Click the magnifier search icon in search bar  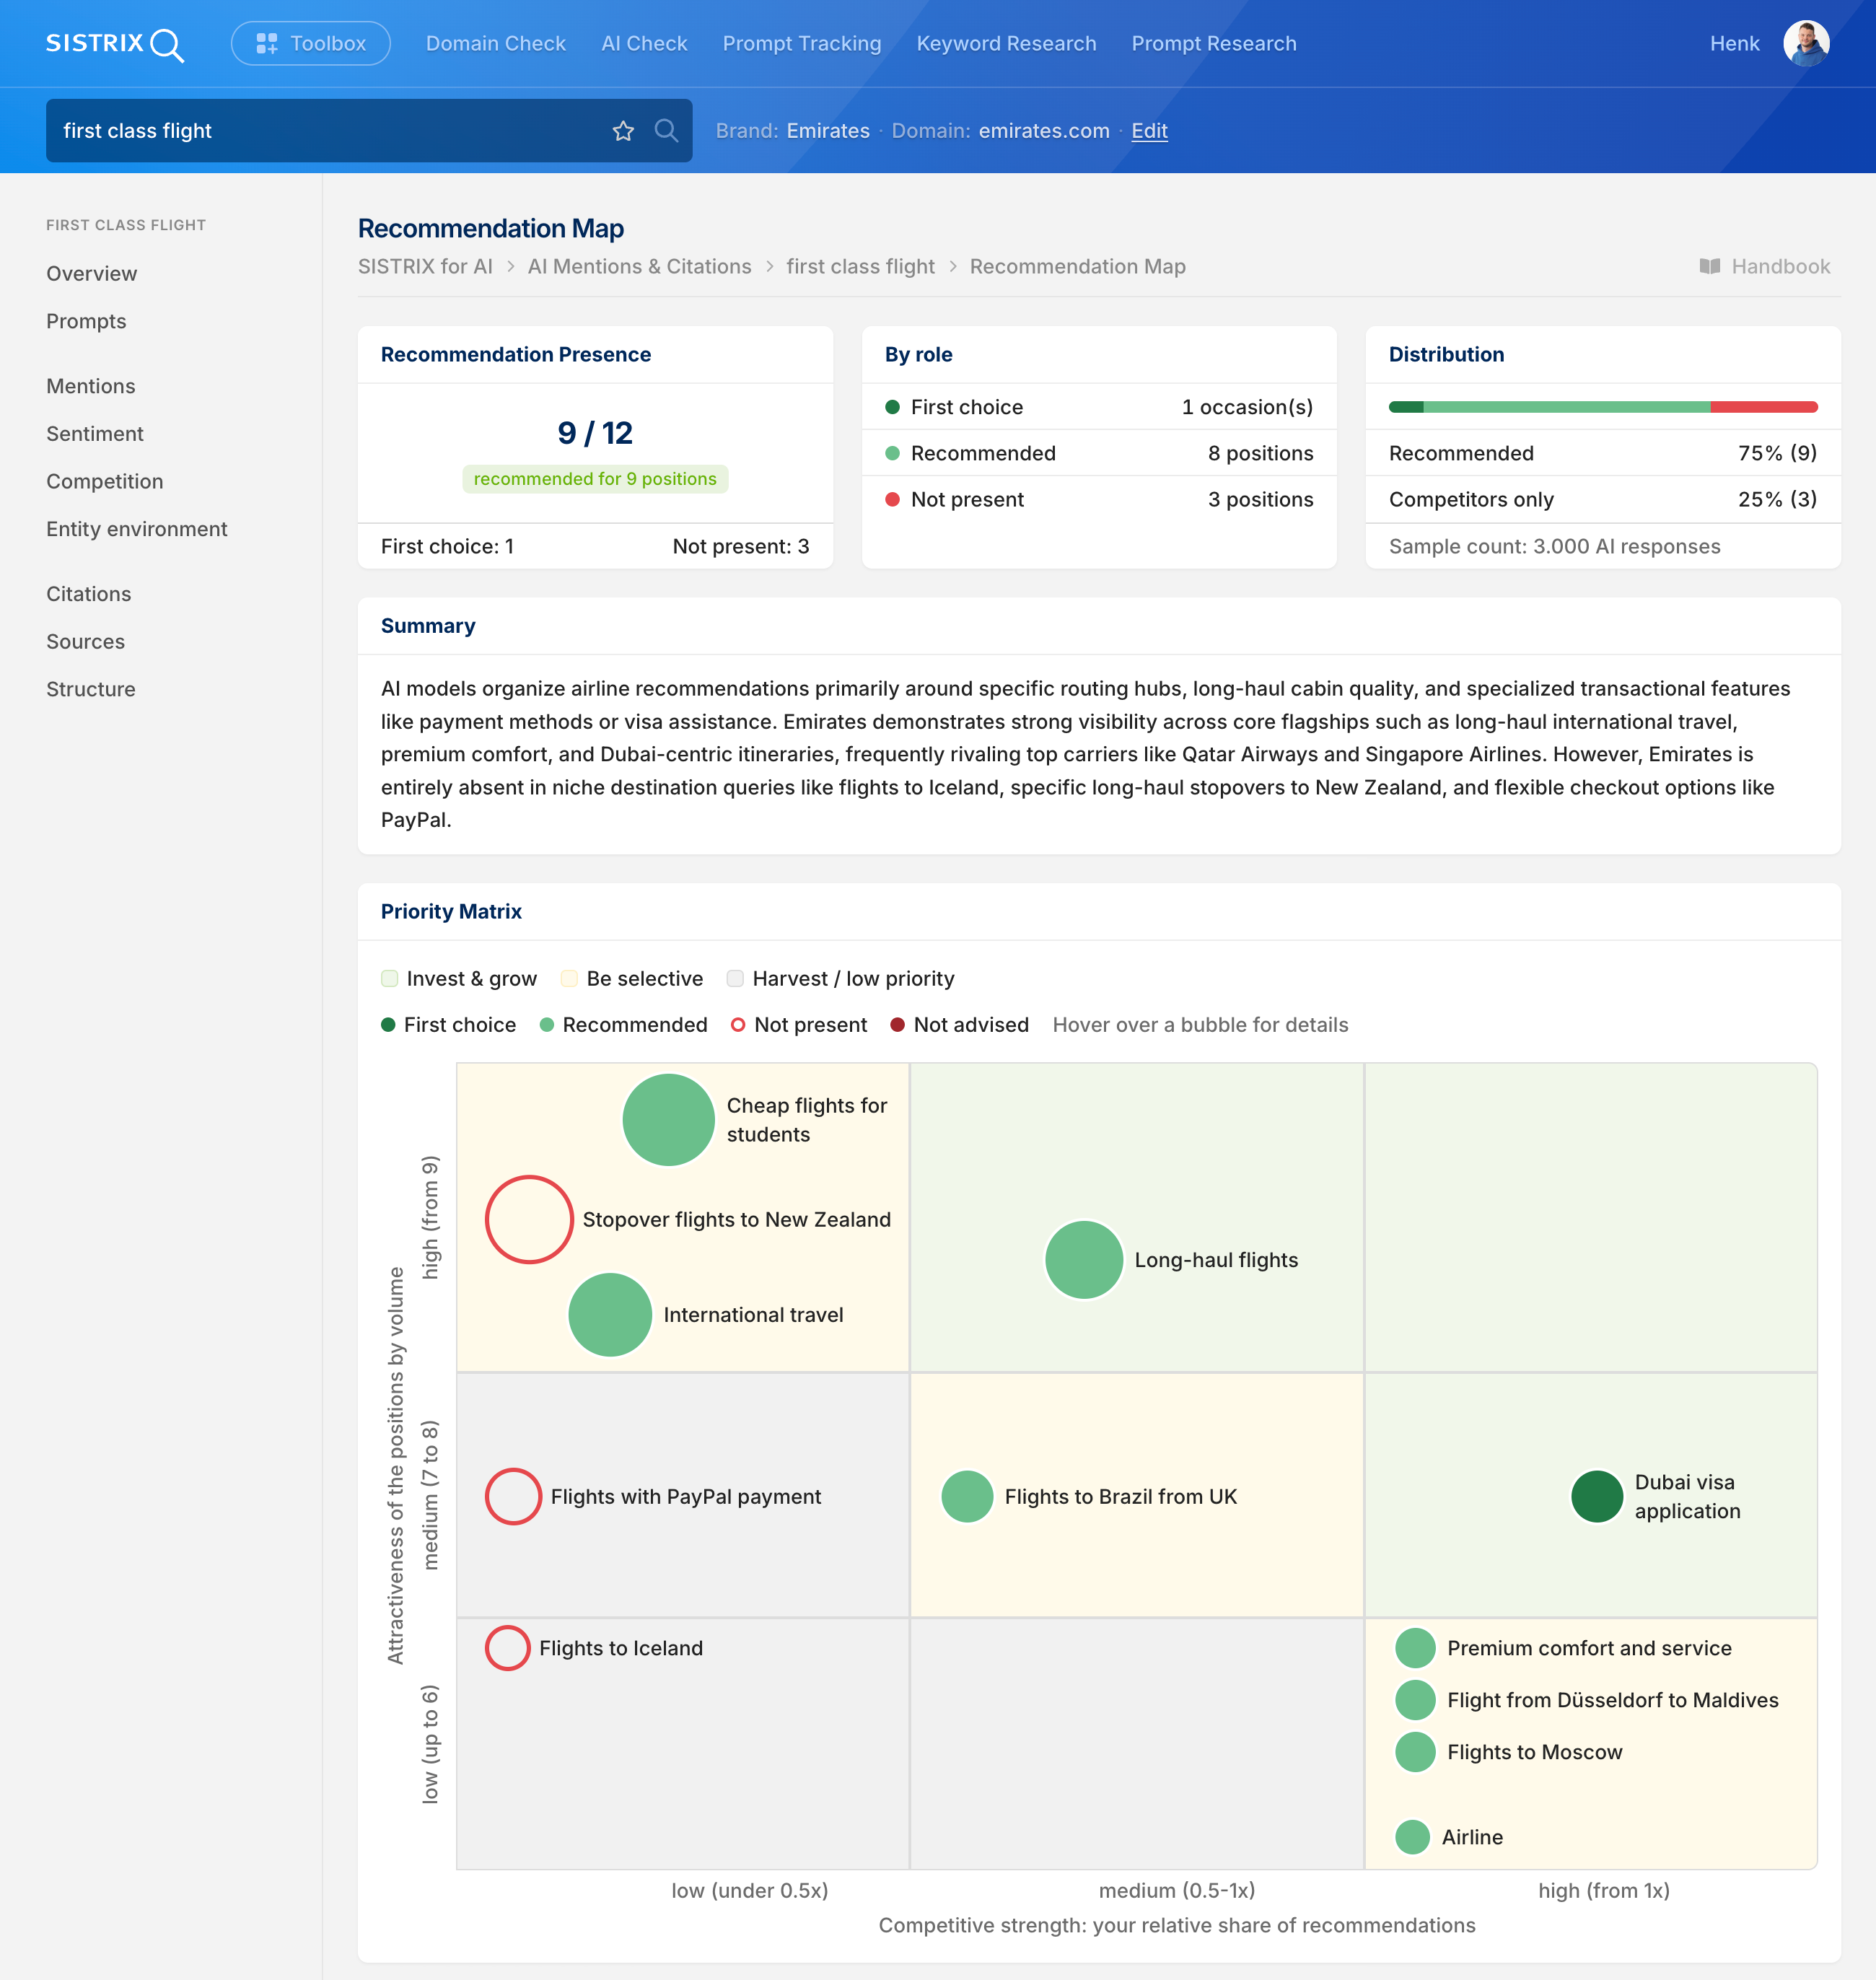666,131
